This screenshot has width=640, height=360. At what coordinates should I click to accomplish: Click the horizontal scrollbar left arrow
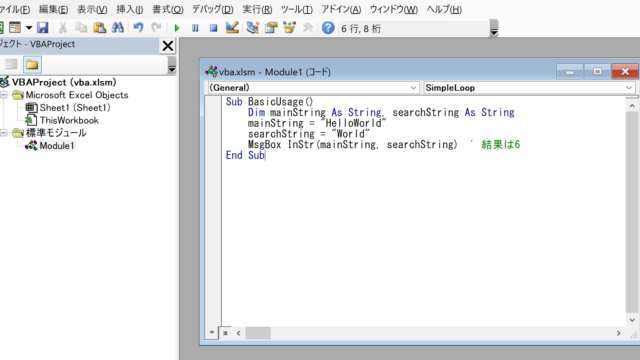[x=239, y=333]
